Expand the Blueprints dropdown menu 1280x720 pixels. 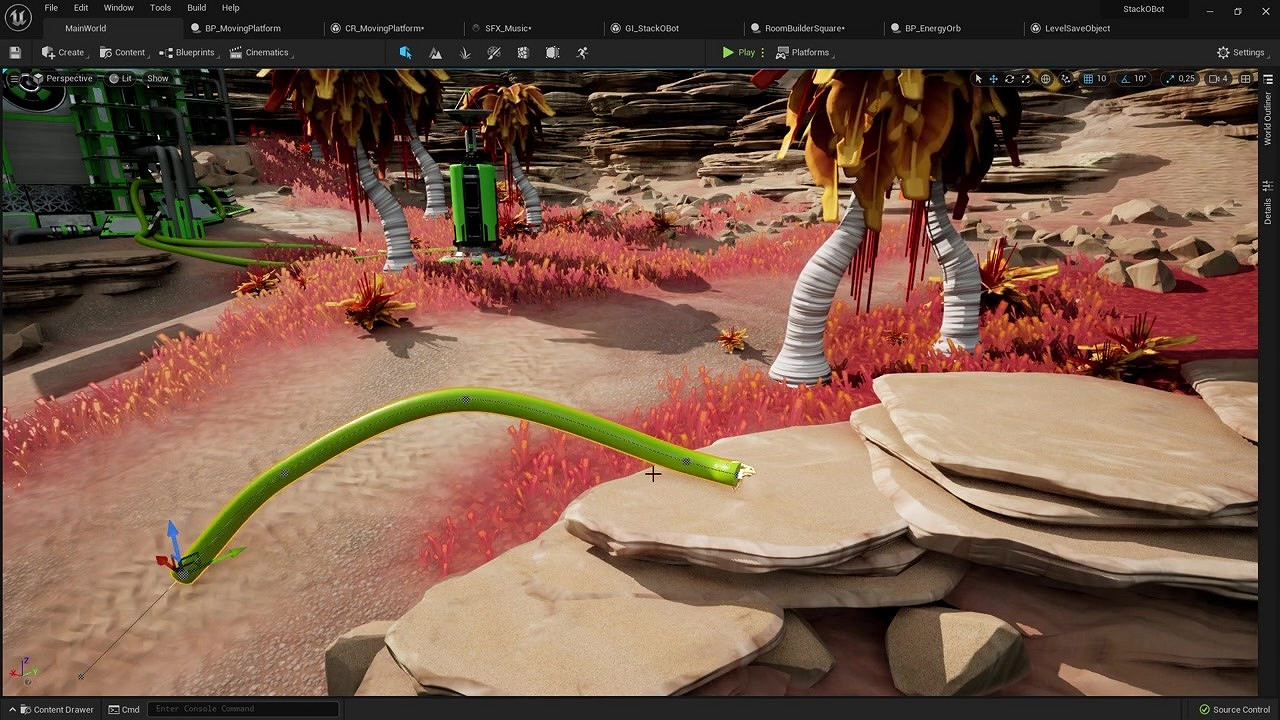(188, 52)
